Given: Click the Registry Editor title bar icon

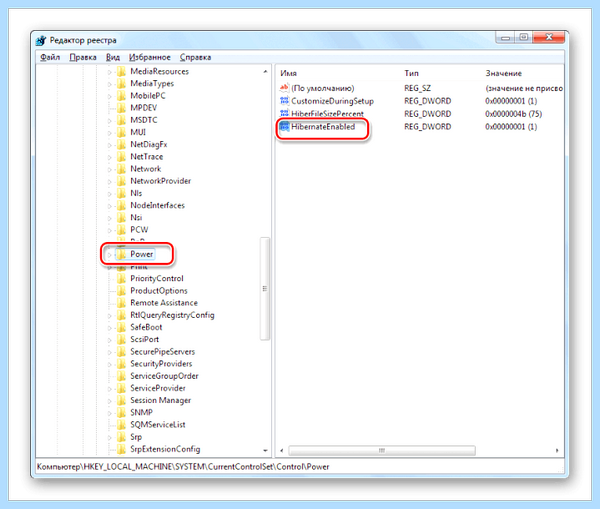Looking at the screenshot, I should click(41, 40).
